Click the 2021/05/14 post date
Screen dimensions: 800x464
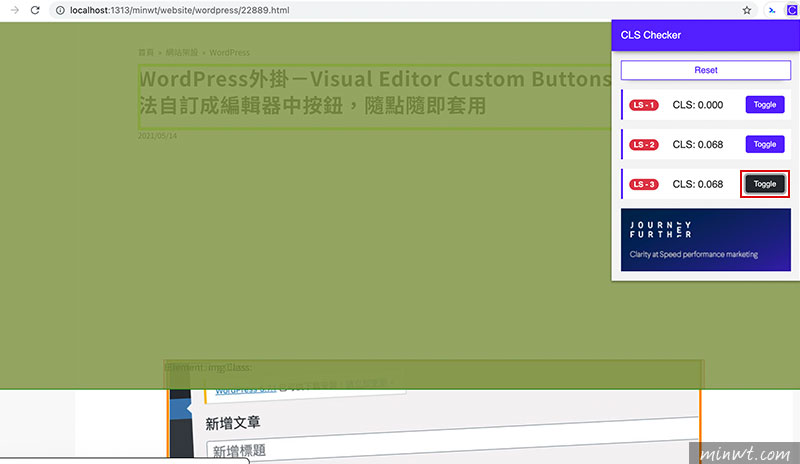click(x=157, y=136)
